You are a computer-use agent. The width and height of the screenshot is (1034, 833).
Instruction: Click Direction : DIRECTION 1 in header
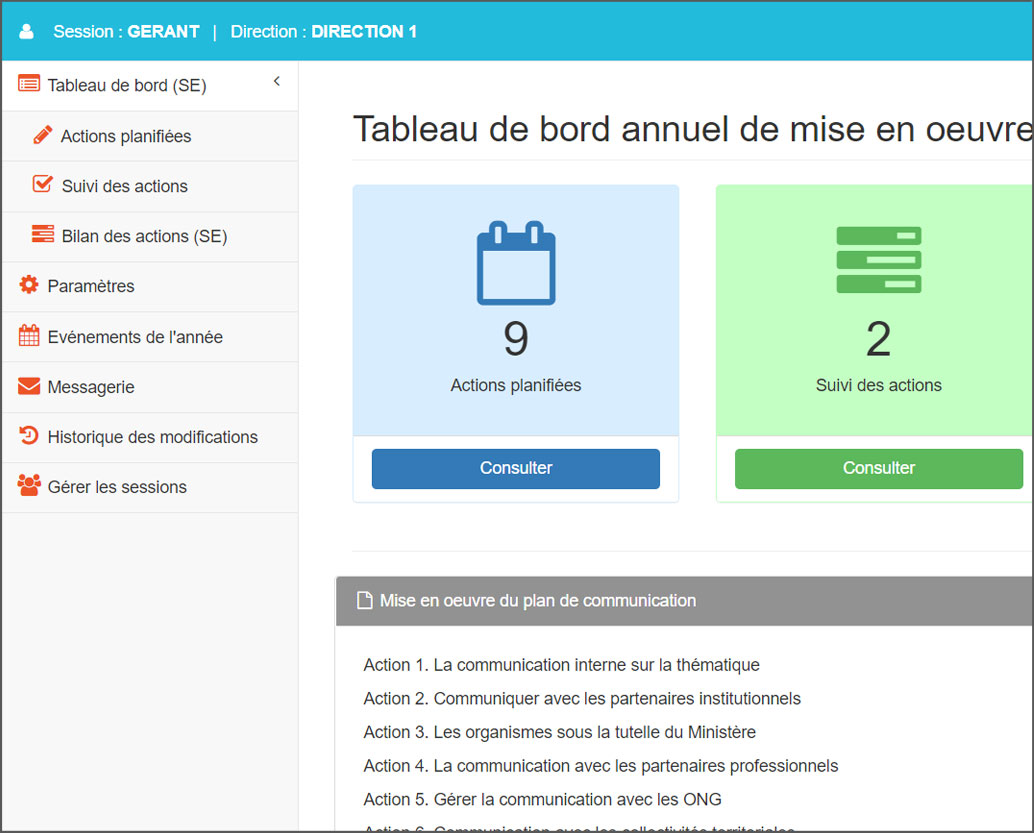tap(324, 32)
